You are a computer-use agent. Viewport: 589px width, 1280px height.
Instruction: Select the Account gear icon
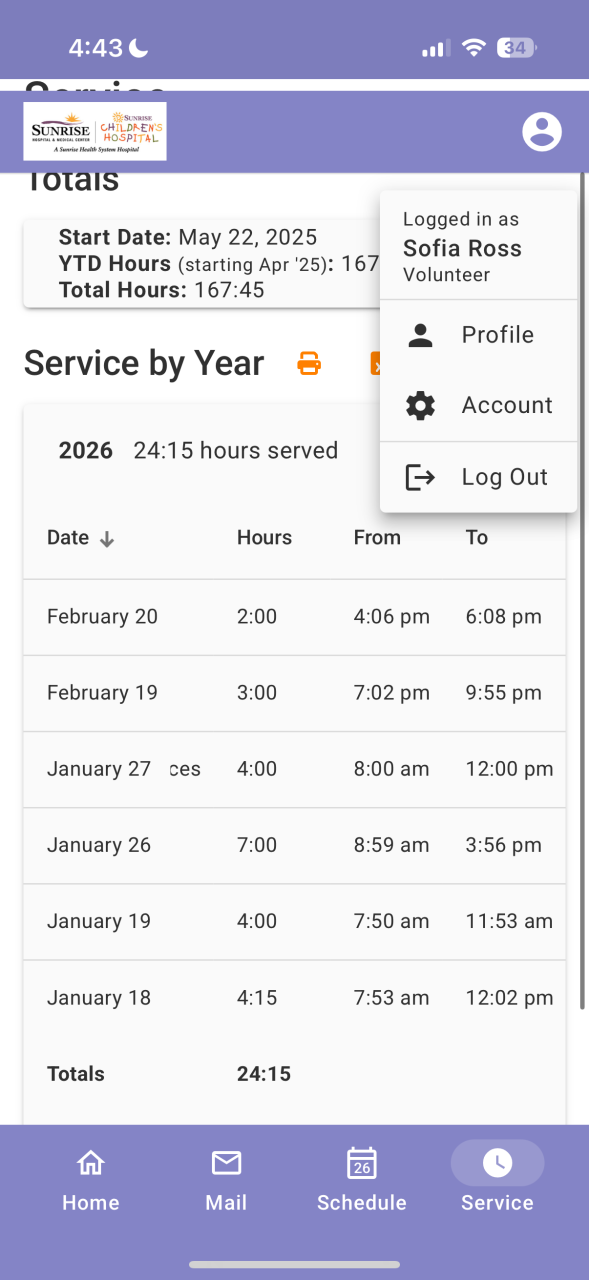[x=421, y=406]
